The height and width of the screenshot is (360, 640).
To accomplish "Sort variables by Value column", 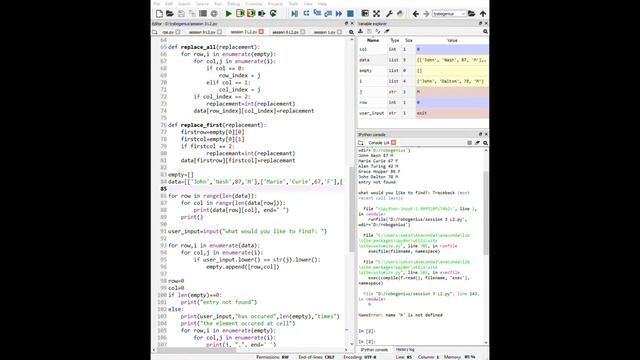I will [452, 40].
